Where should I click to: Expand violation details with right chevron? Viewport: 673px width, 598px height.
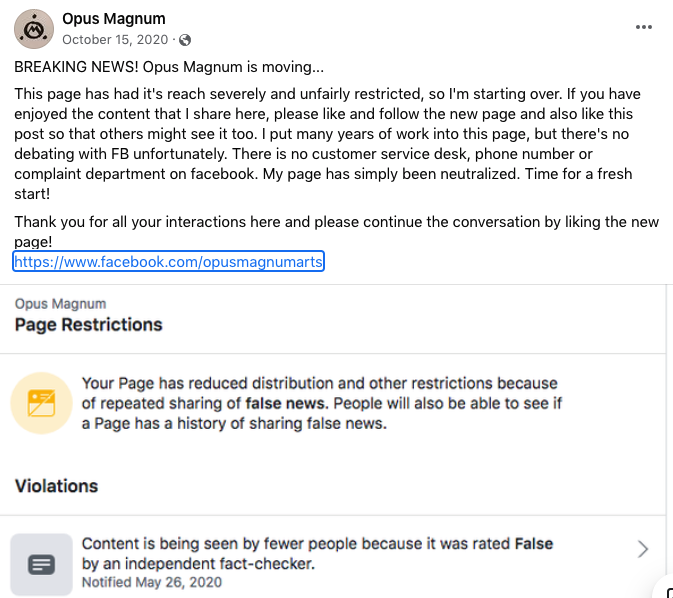tap(643, 549)
